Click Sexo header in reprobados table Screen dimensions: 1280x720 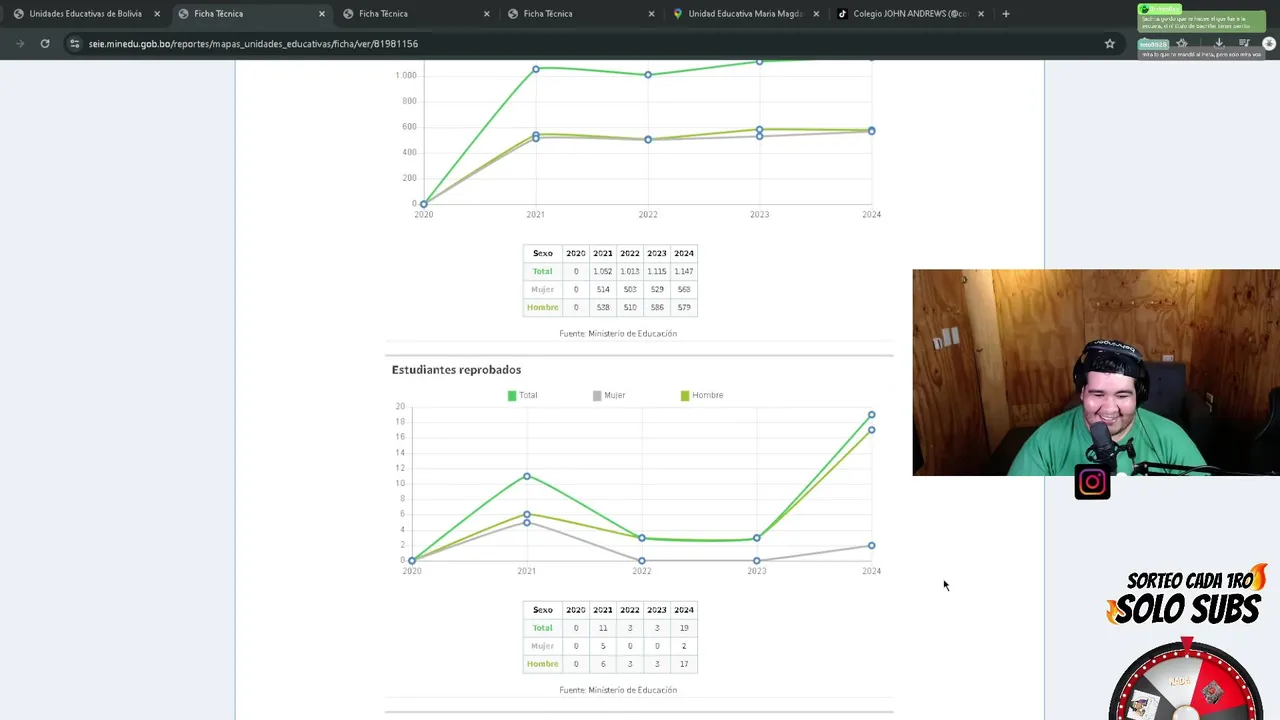pos(542,610)
